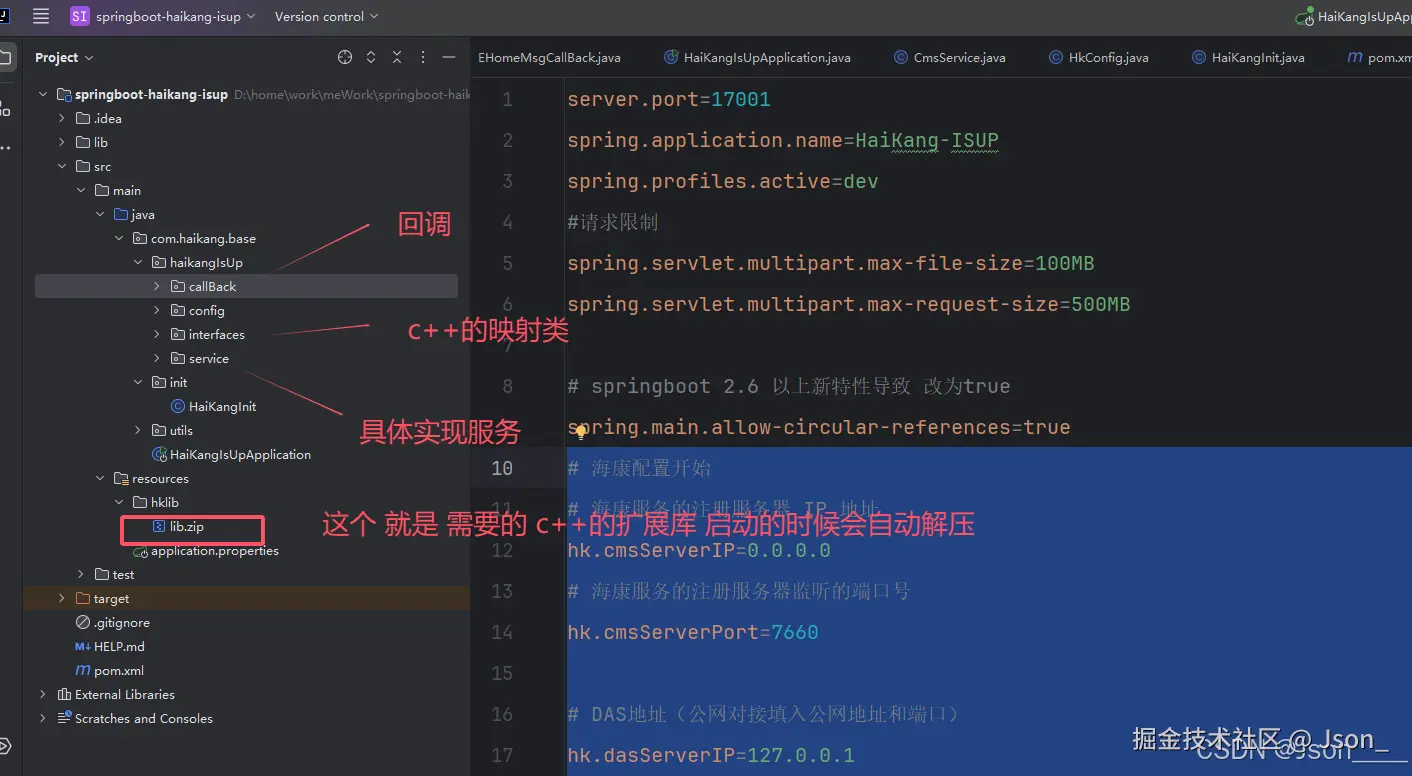1412x776 pixels.
Task: Hide the Project tool window
Action: tap(449, 57)
